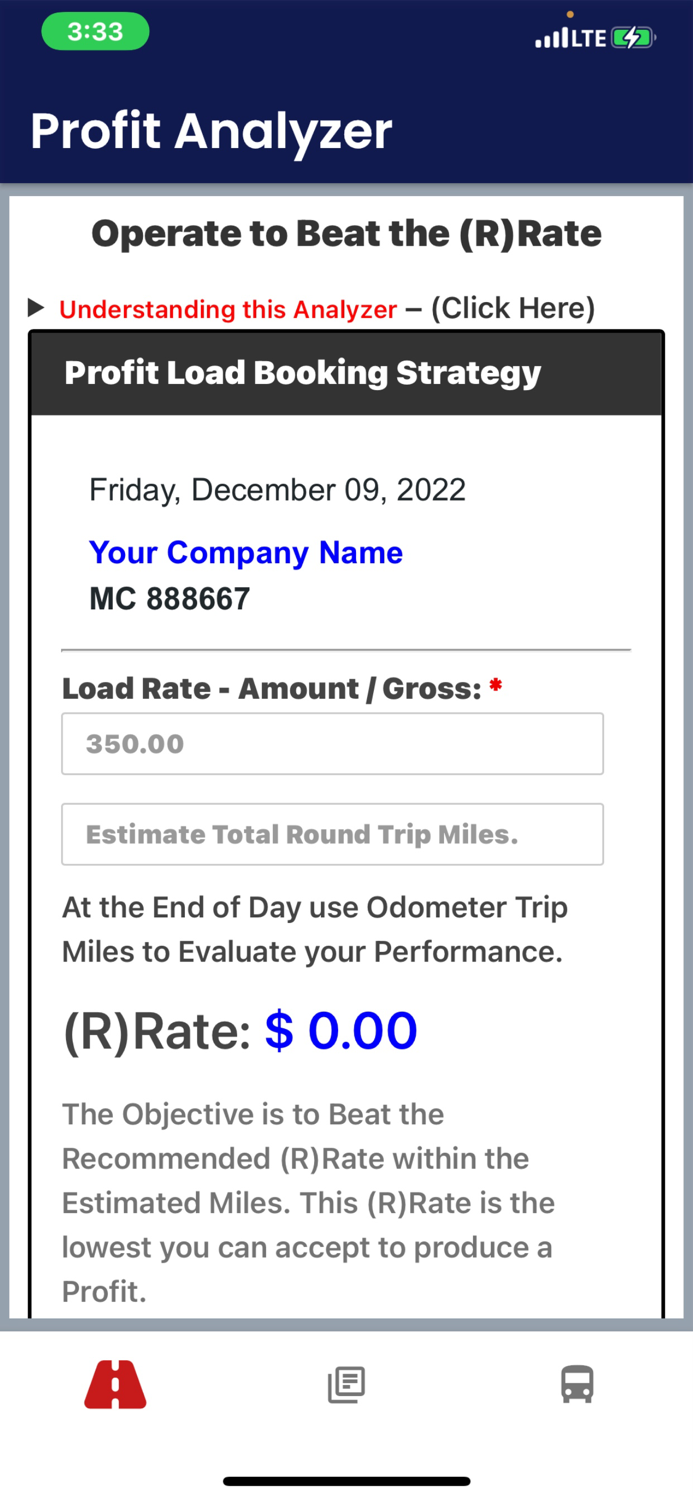Screen dimensions: 693x1500
Task: Click the green time pill showing 3:33
Action: pyautogui.click(x=95, y=33)
